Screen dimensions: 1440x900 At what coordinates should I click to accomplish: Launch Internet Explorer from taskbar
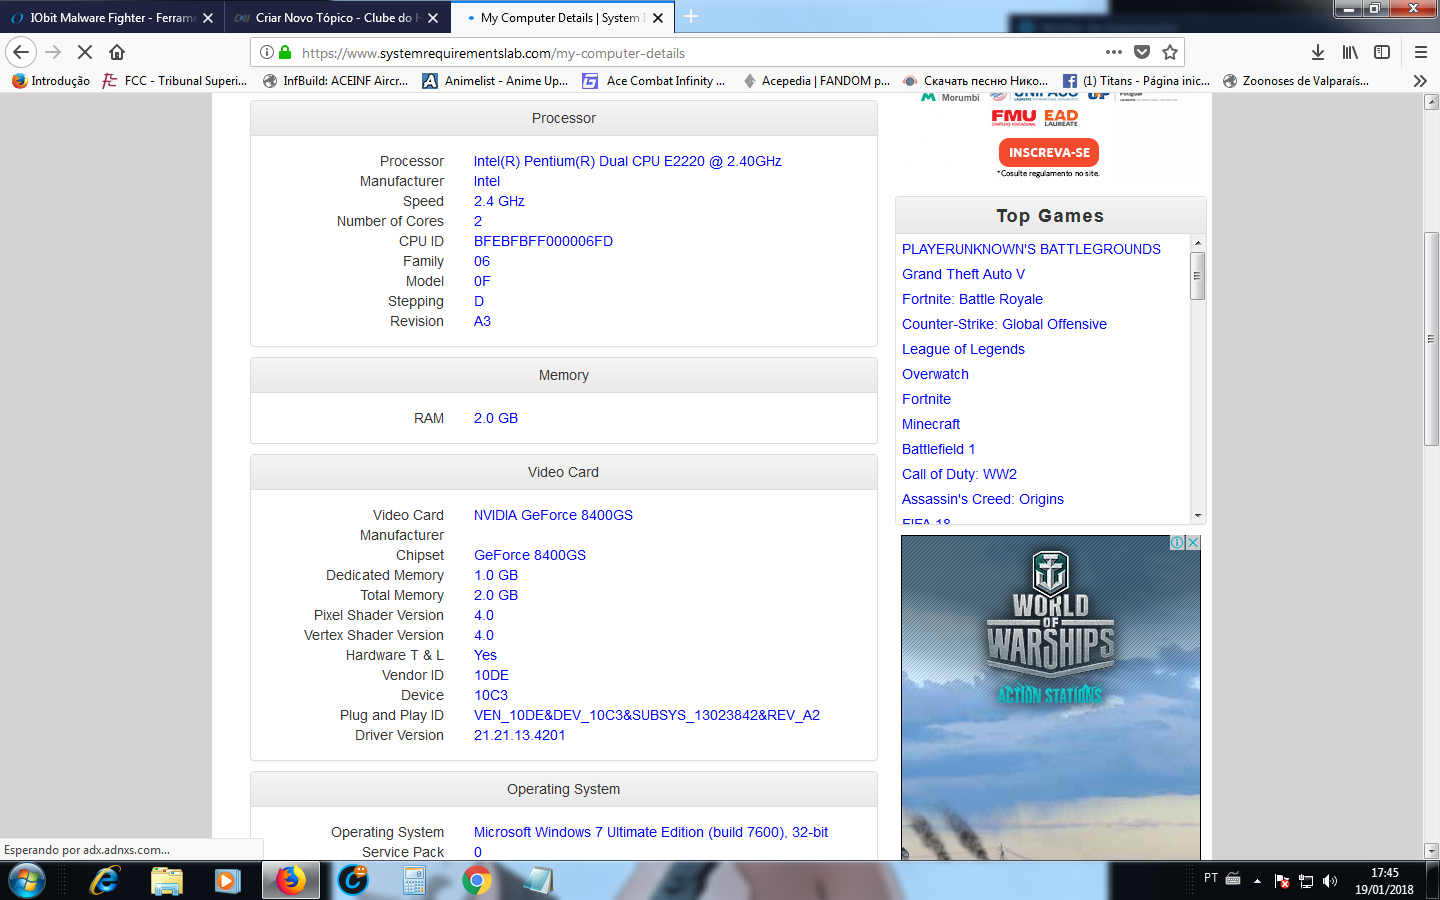click(104, 881)
